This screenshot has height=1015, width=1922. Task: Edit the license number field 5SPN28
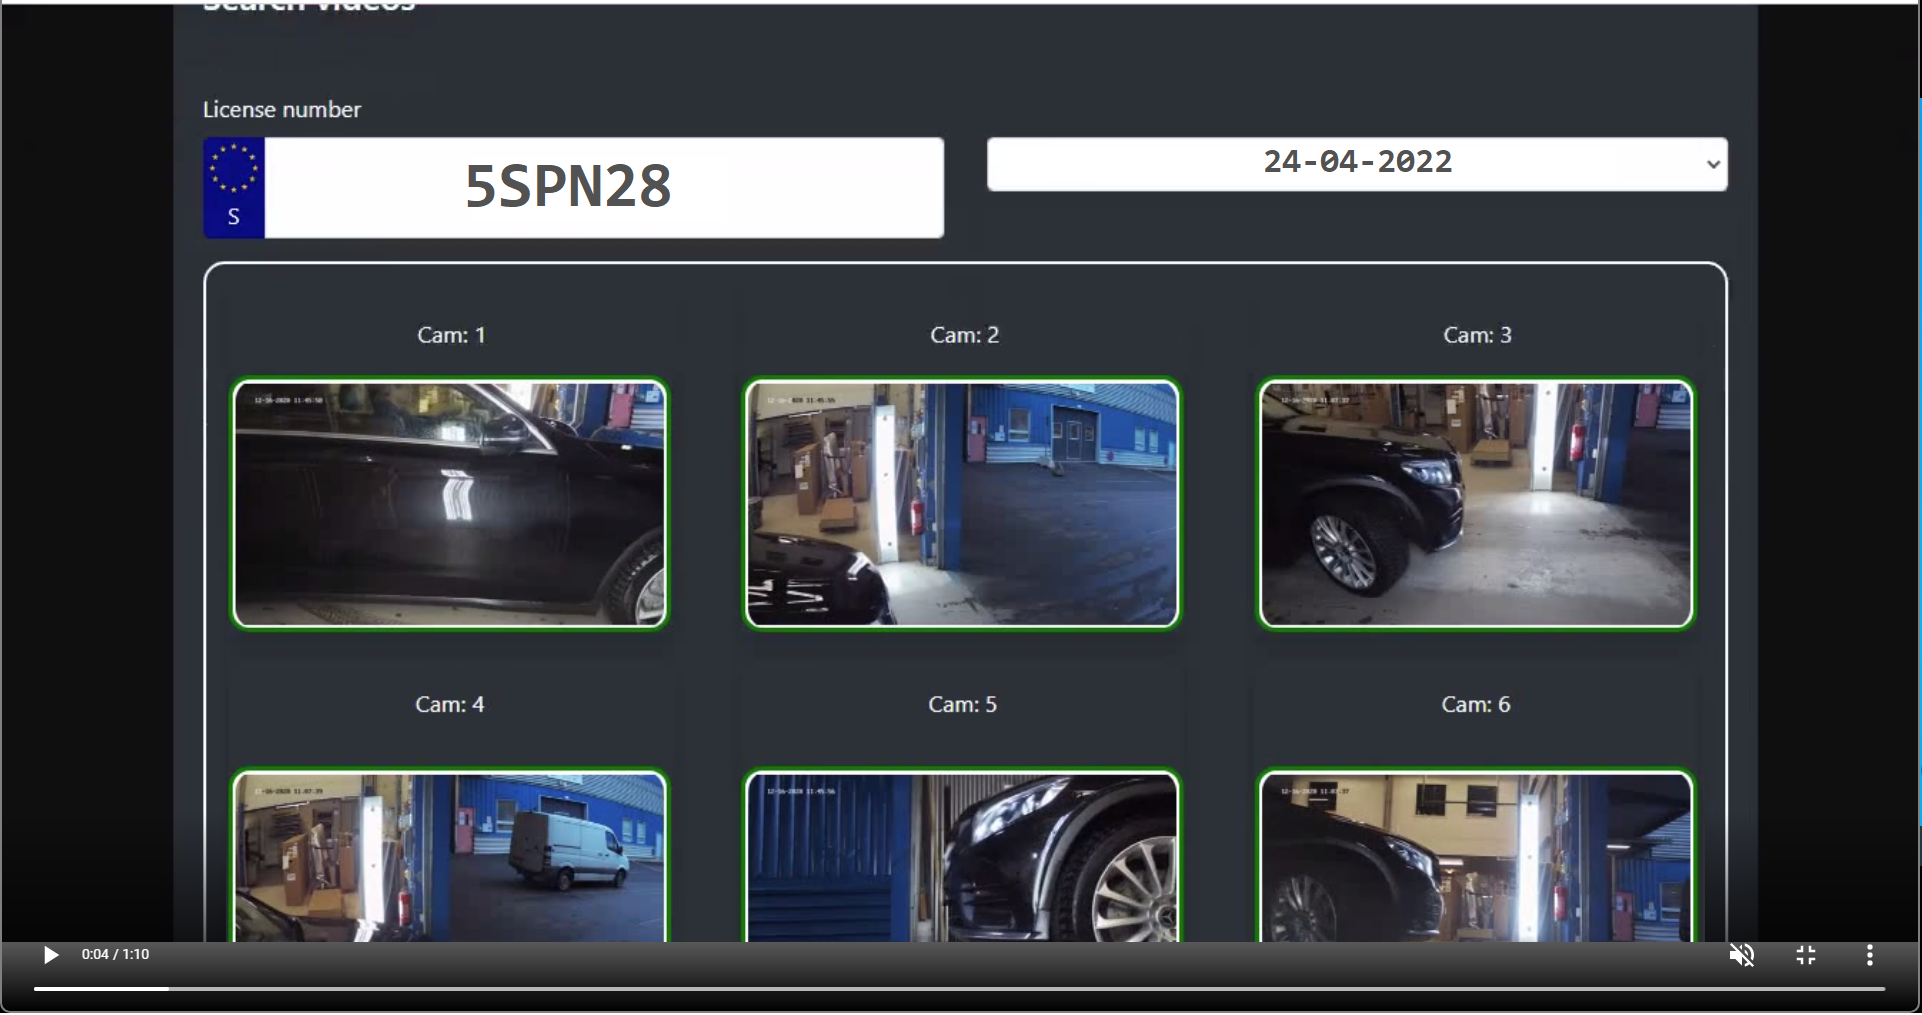point(603,188)
